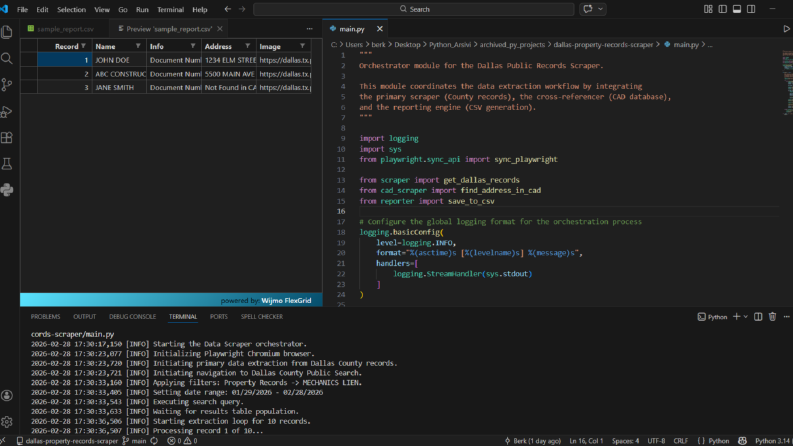Toggle Secondary Side Bar visibility
The height and width of the screenshot is (446, 793).
coord(751,9)
